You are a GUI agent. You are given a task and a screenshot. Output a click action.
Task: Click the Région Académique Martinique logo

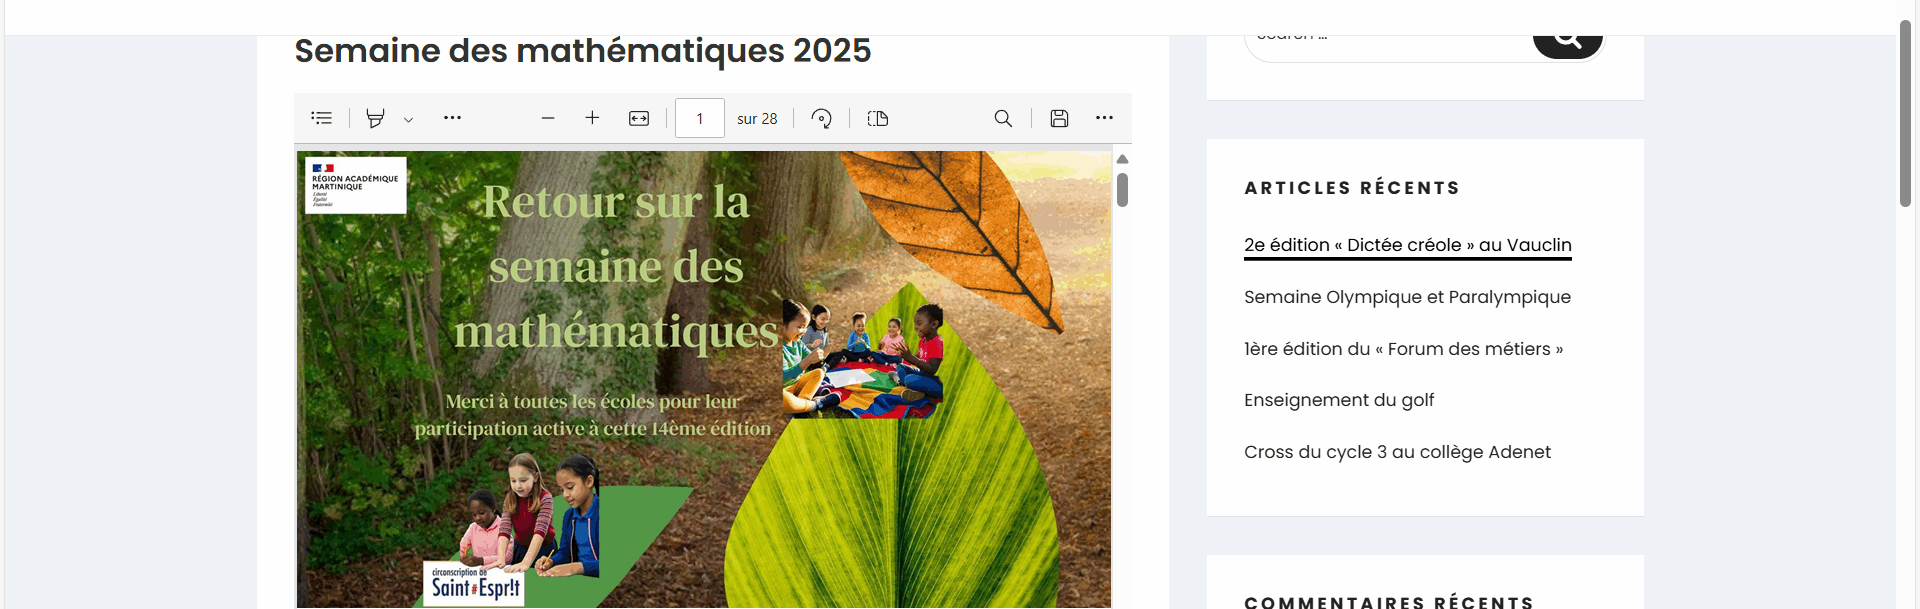(356, 185)
